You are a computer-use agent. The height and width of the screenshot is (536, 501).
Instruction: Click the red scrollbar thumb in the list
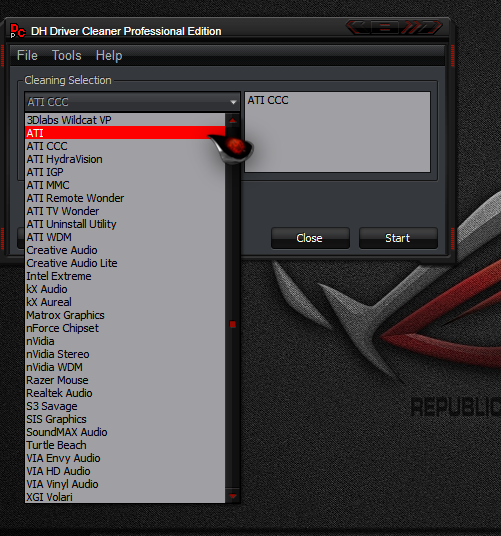[x=233, y=324]
